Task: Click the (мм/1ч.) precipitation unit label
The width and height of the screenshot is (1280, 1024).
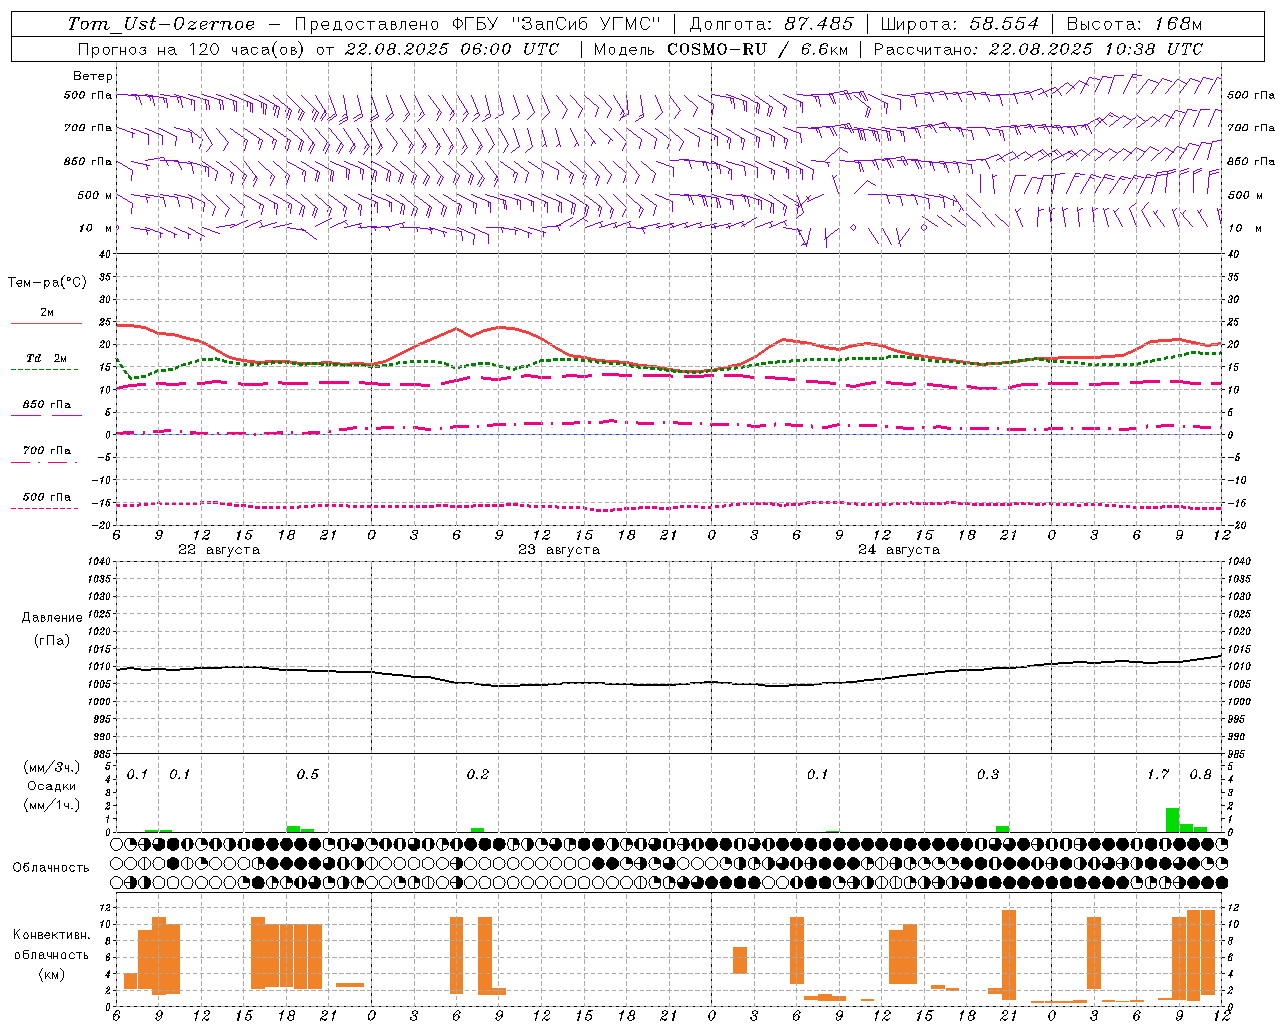Action: 52,805
